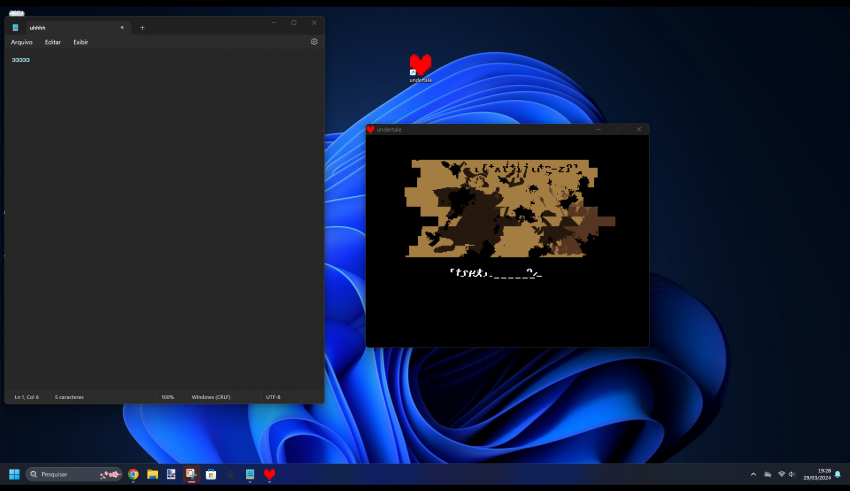The width and height of the screenshot is (850, 491).
Task: Switch to Notepad from the taskbar
Action: point(250,474)
